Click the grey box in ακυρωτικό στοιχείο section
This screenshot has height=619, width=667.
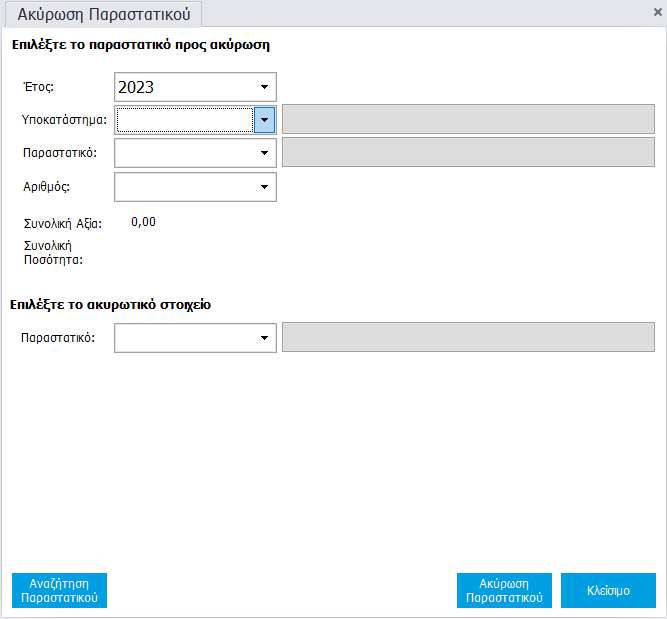click(468, 338)
